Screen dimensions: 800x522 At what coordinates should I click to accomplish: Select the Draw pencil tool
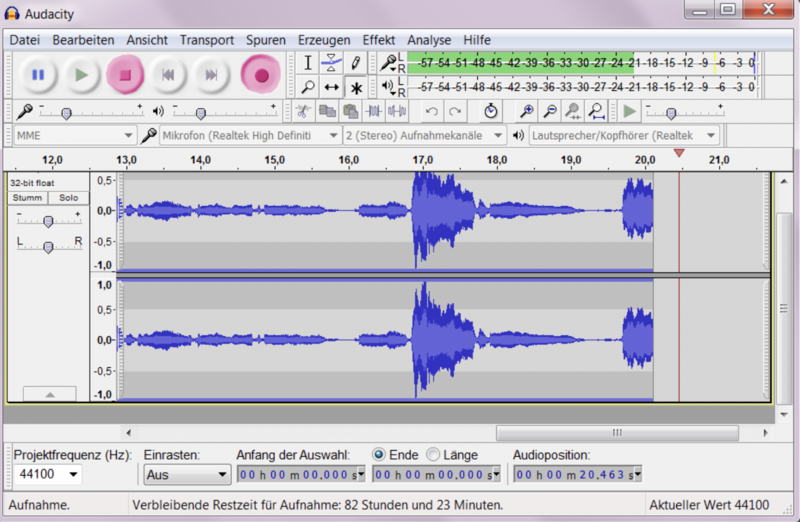[x=355, y=62]
